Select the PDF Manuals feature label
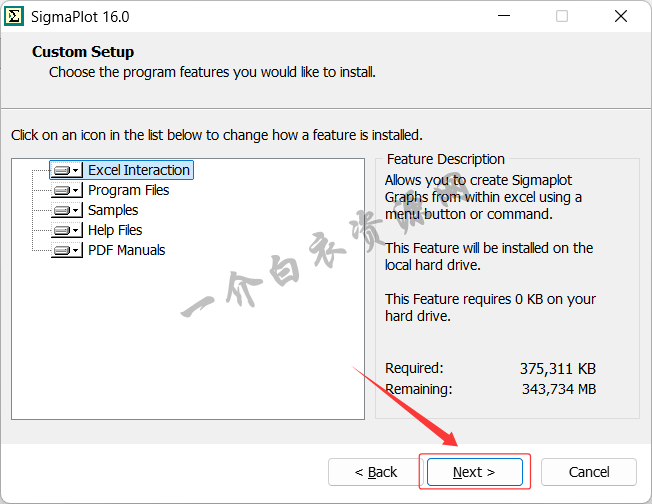 126,250
